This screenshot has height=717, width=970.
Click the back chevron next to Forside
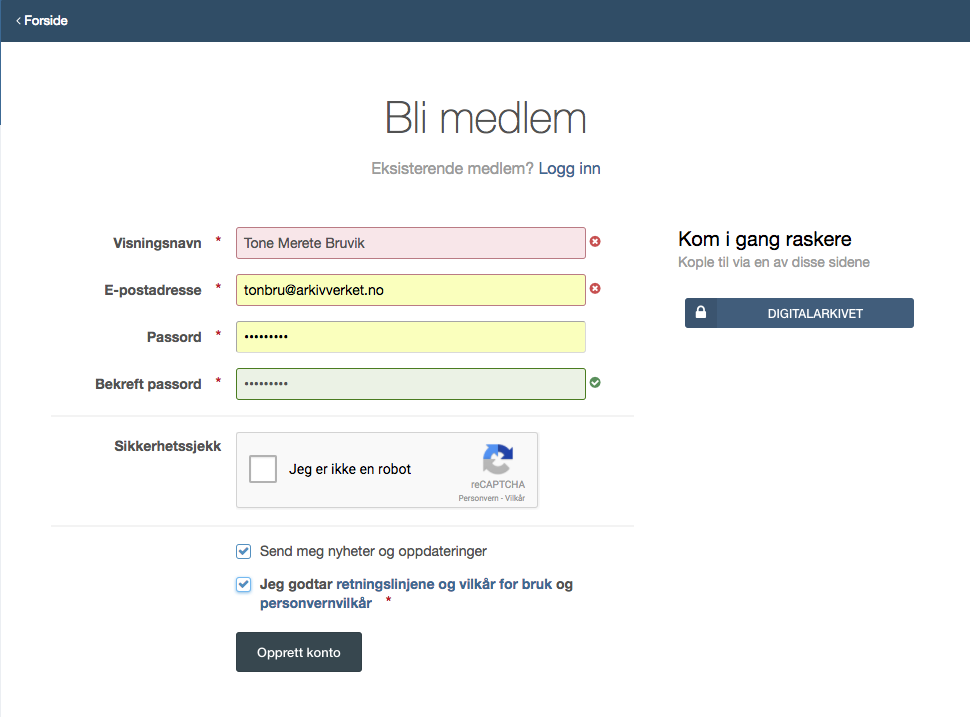(x=18, y=20)
